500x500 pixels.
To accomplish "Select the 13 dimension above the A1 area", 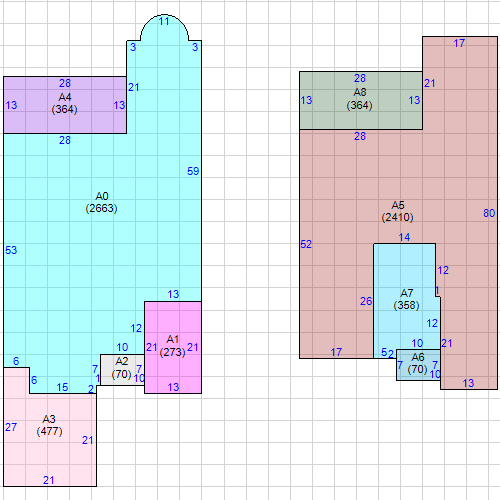I will click(173, 294).
